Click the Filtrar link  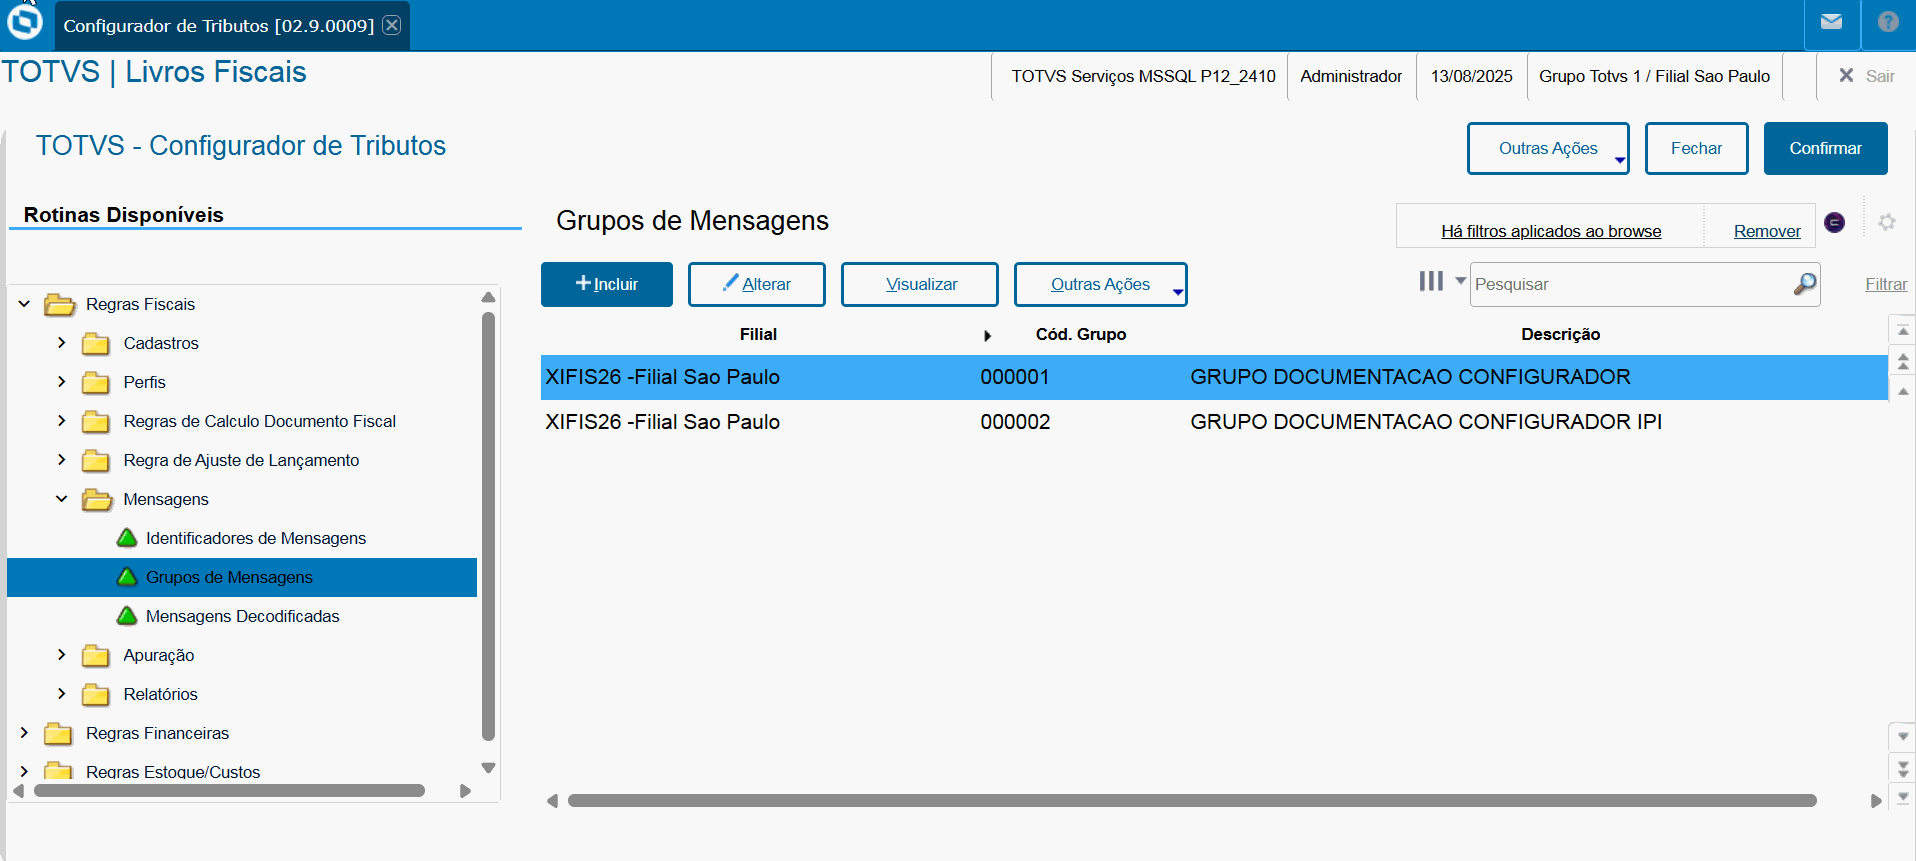point(1886,284)
